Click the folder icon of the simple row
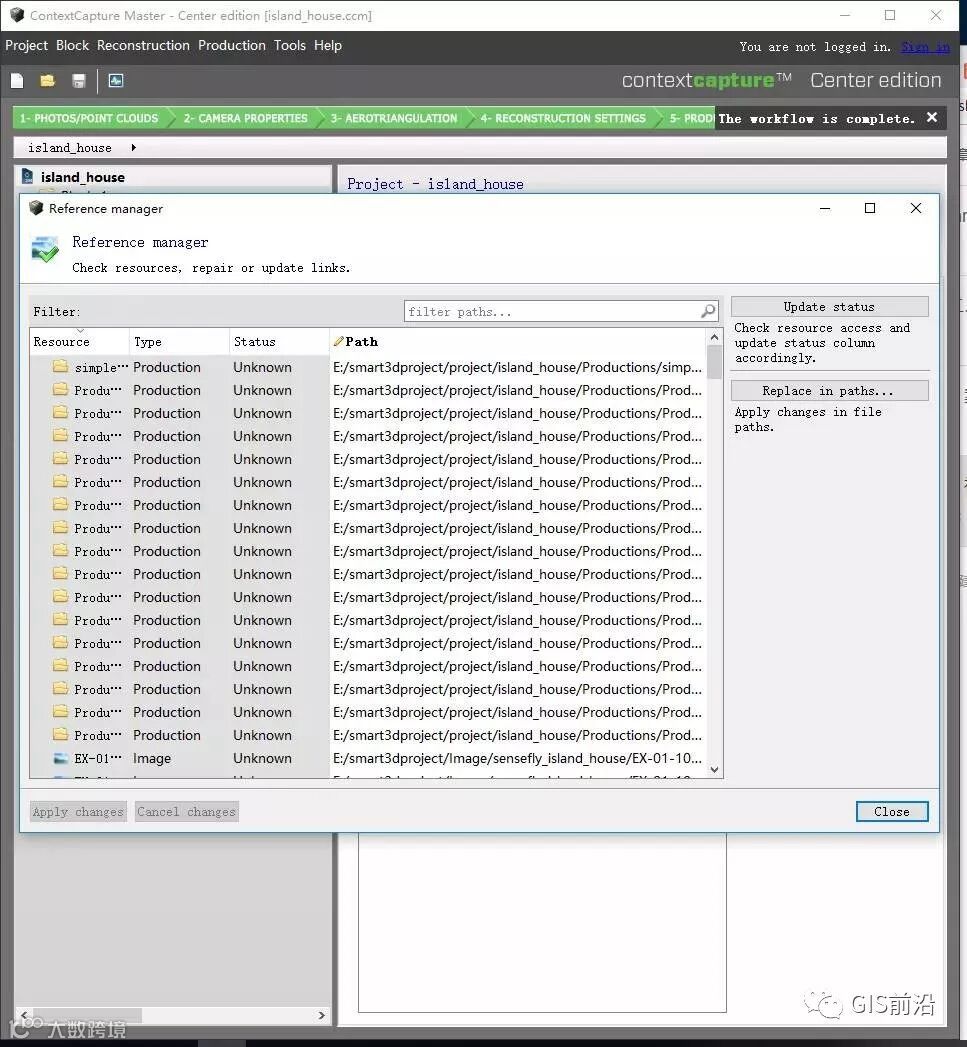 tap(61, 367)
